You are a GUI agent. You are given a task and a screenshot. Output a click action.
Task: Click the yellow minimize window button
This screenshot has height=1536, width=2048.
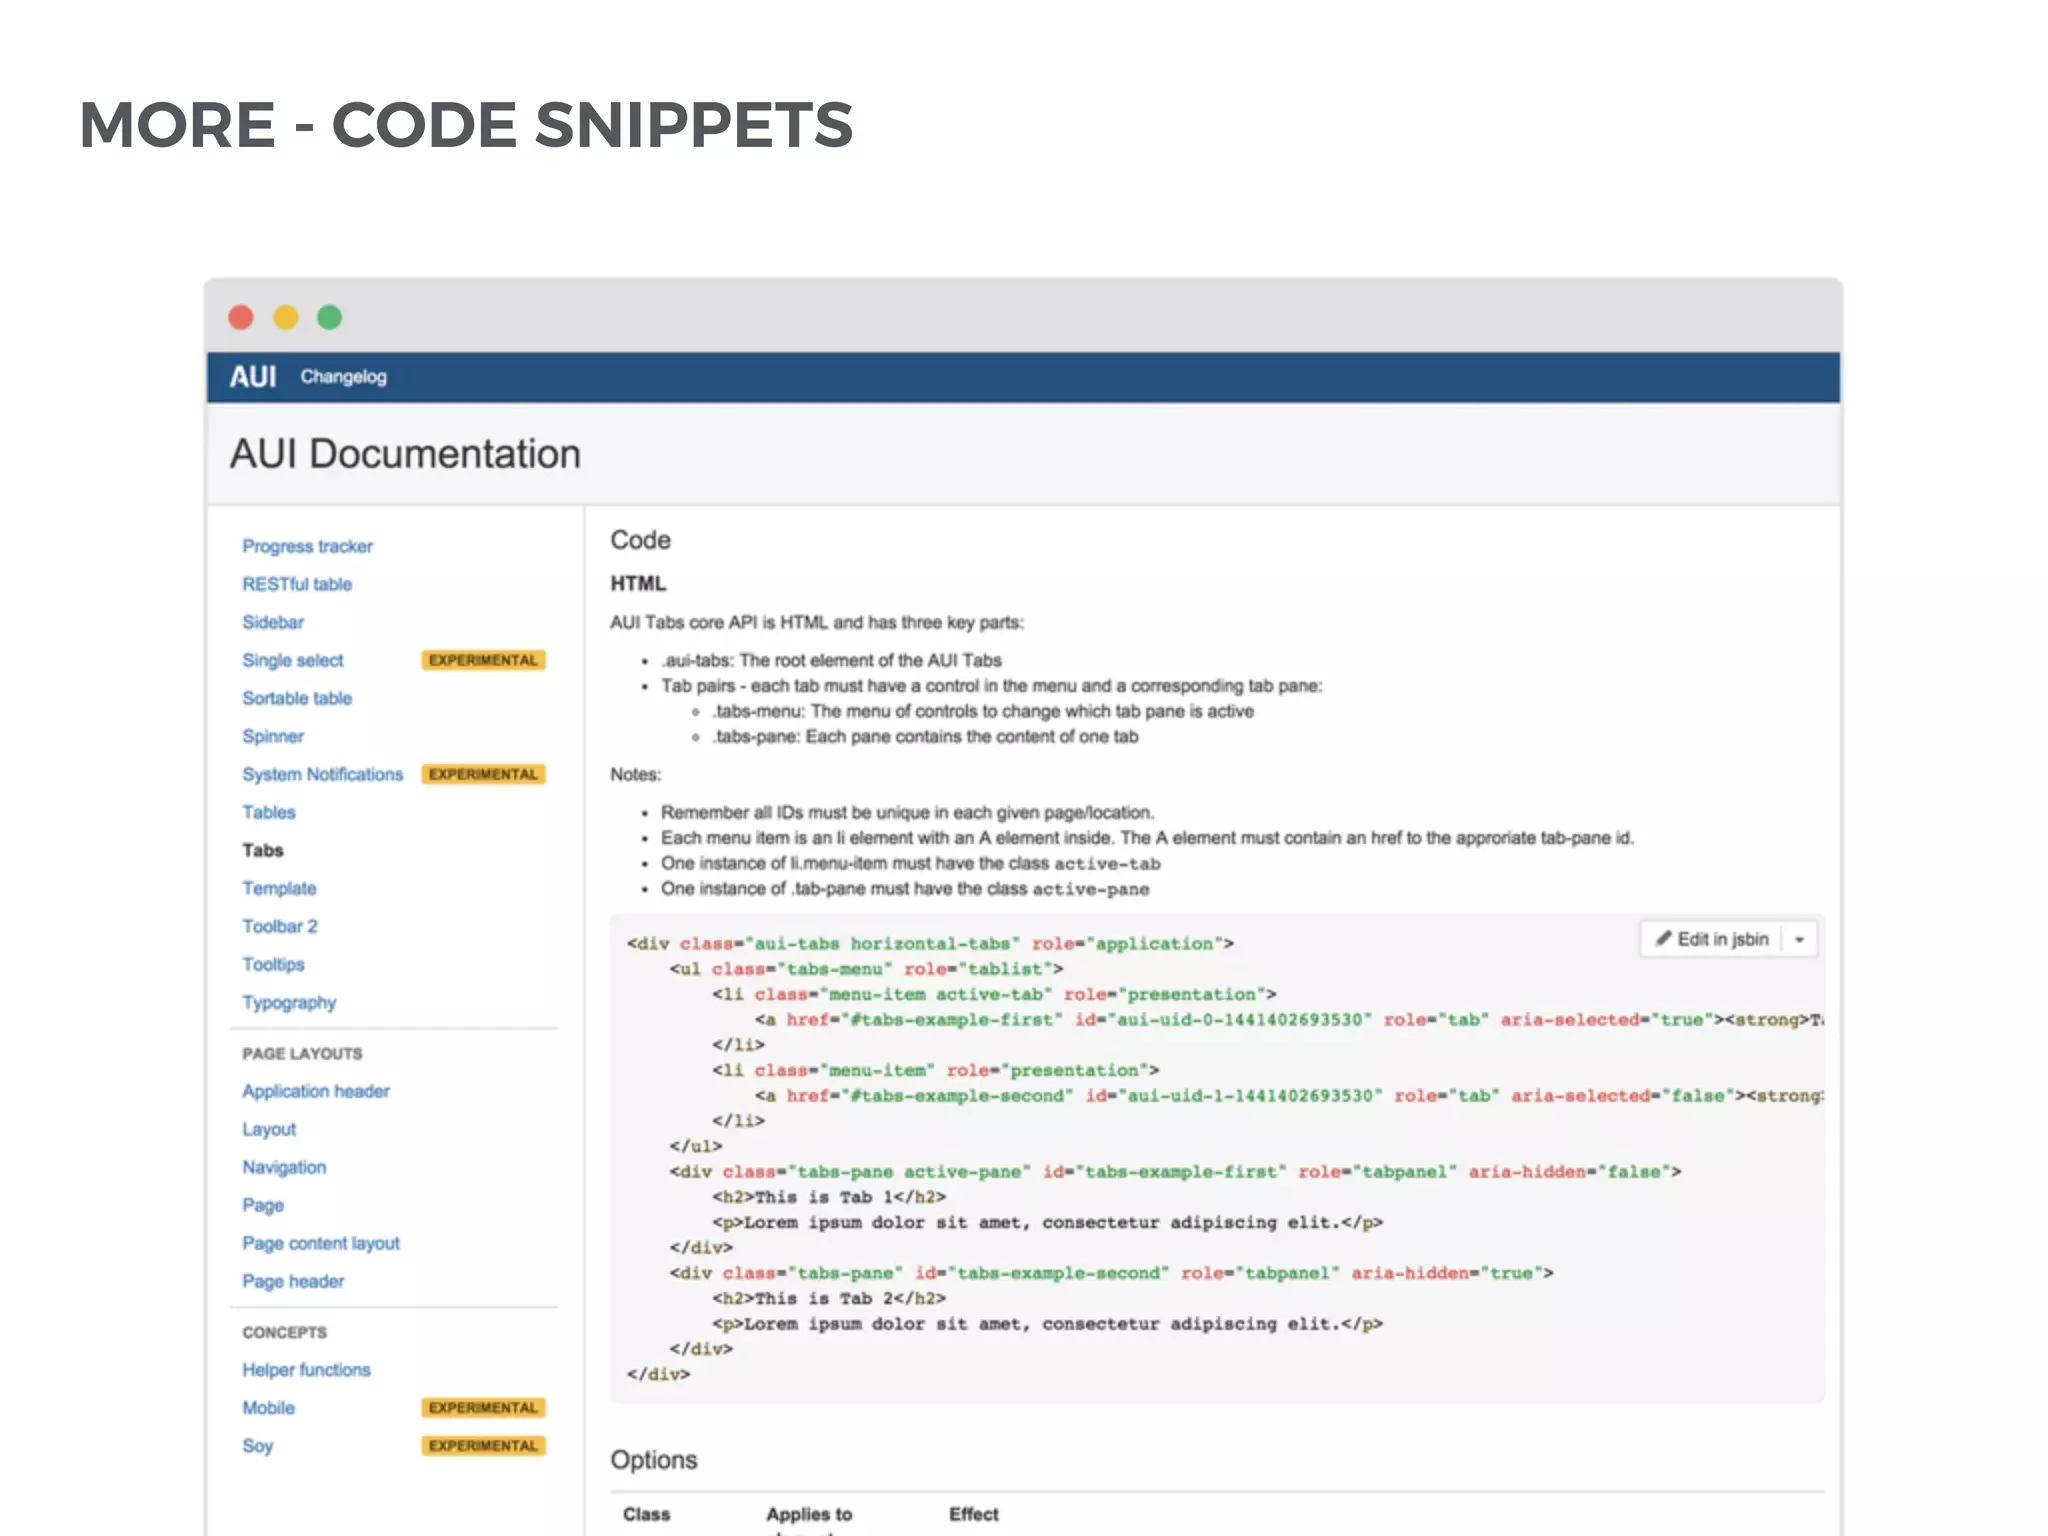[x=286, y=317]
